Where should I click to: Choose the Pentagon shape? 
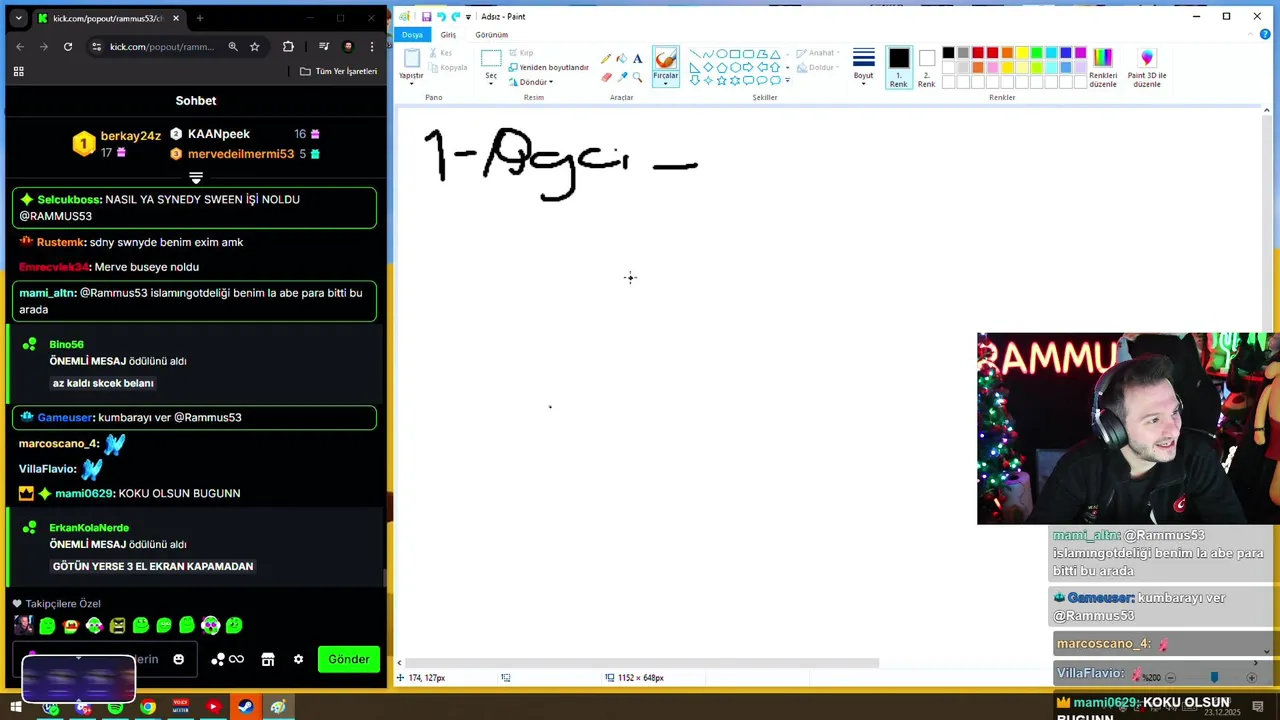721,68
